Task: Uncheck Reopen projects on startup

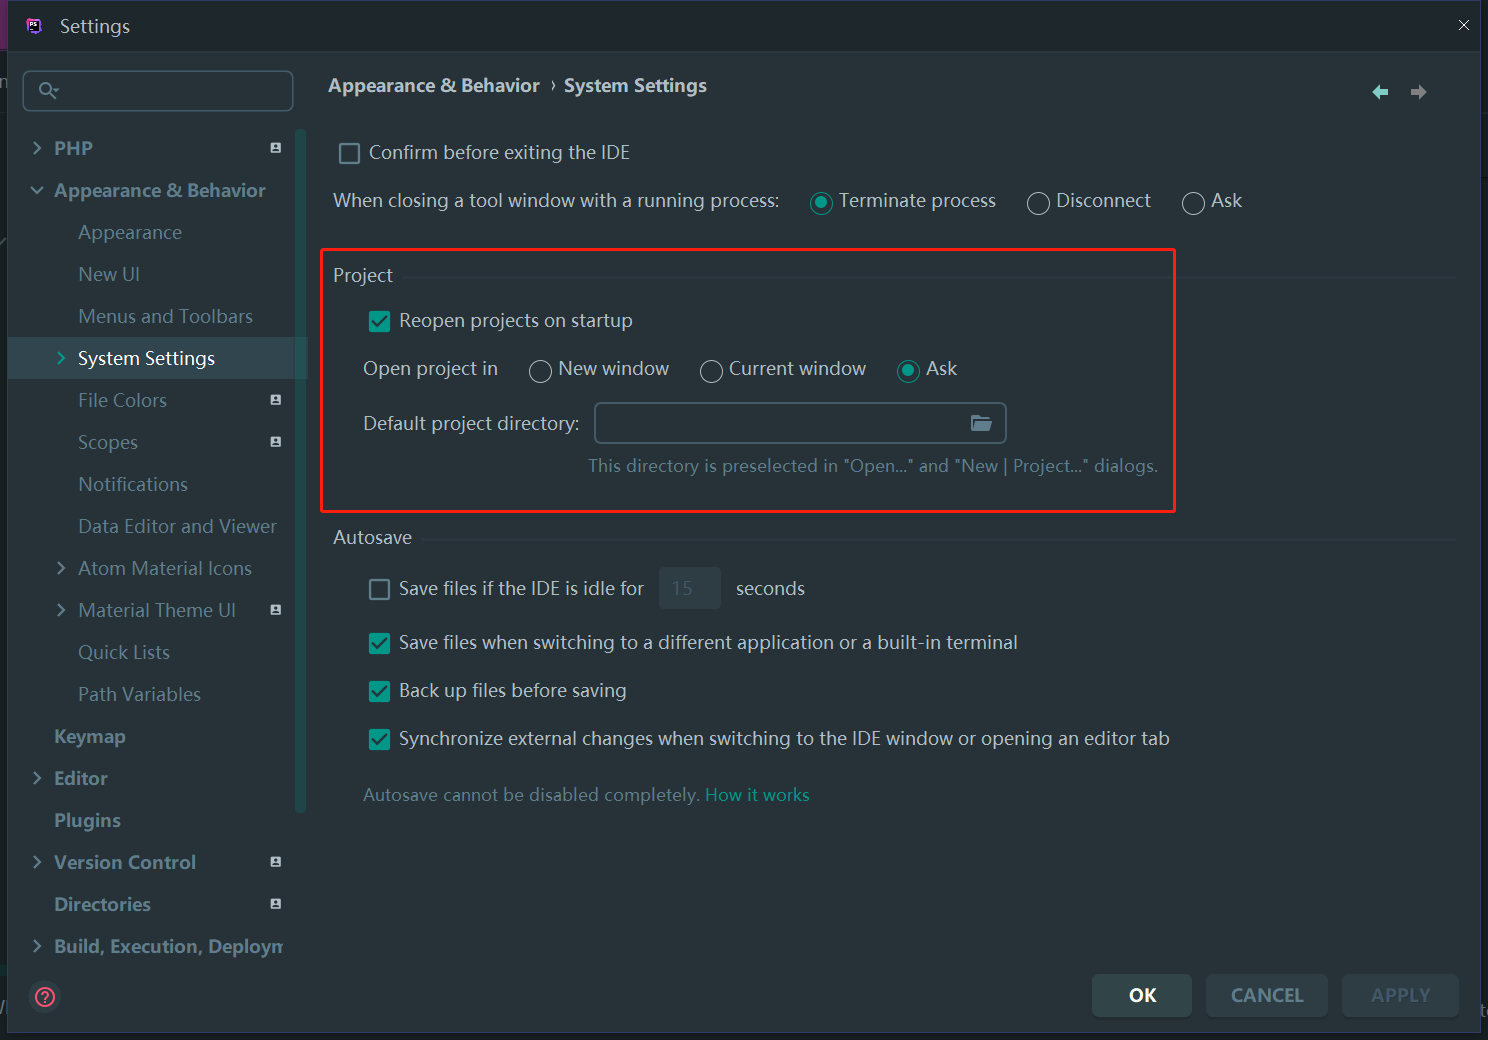Action: point(379,321)
